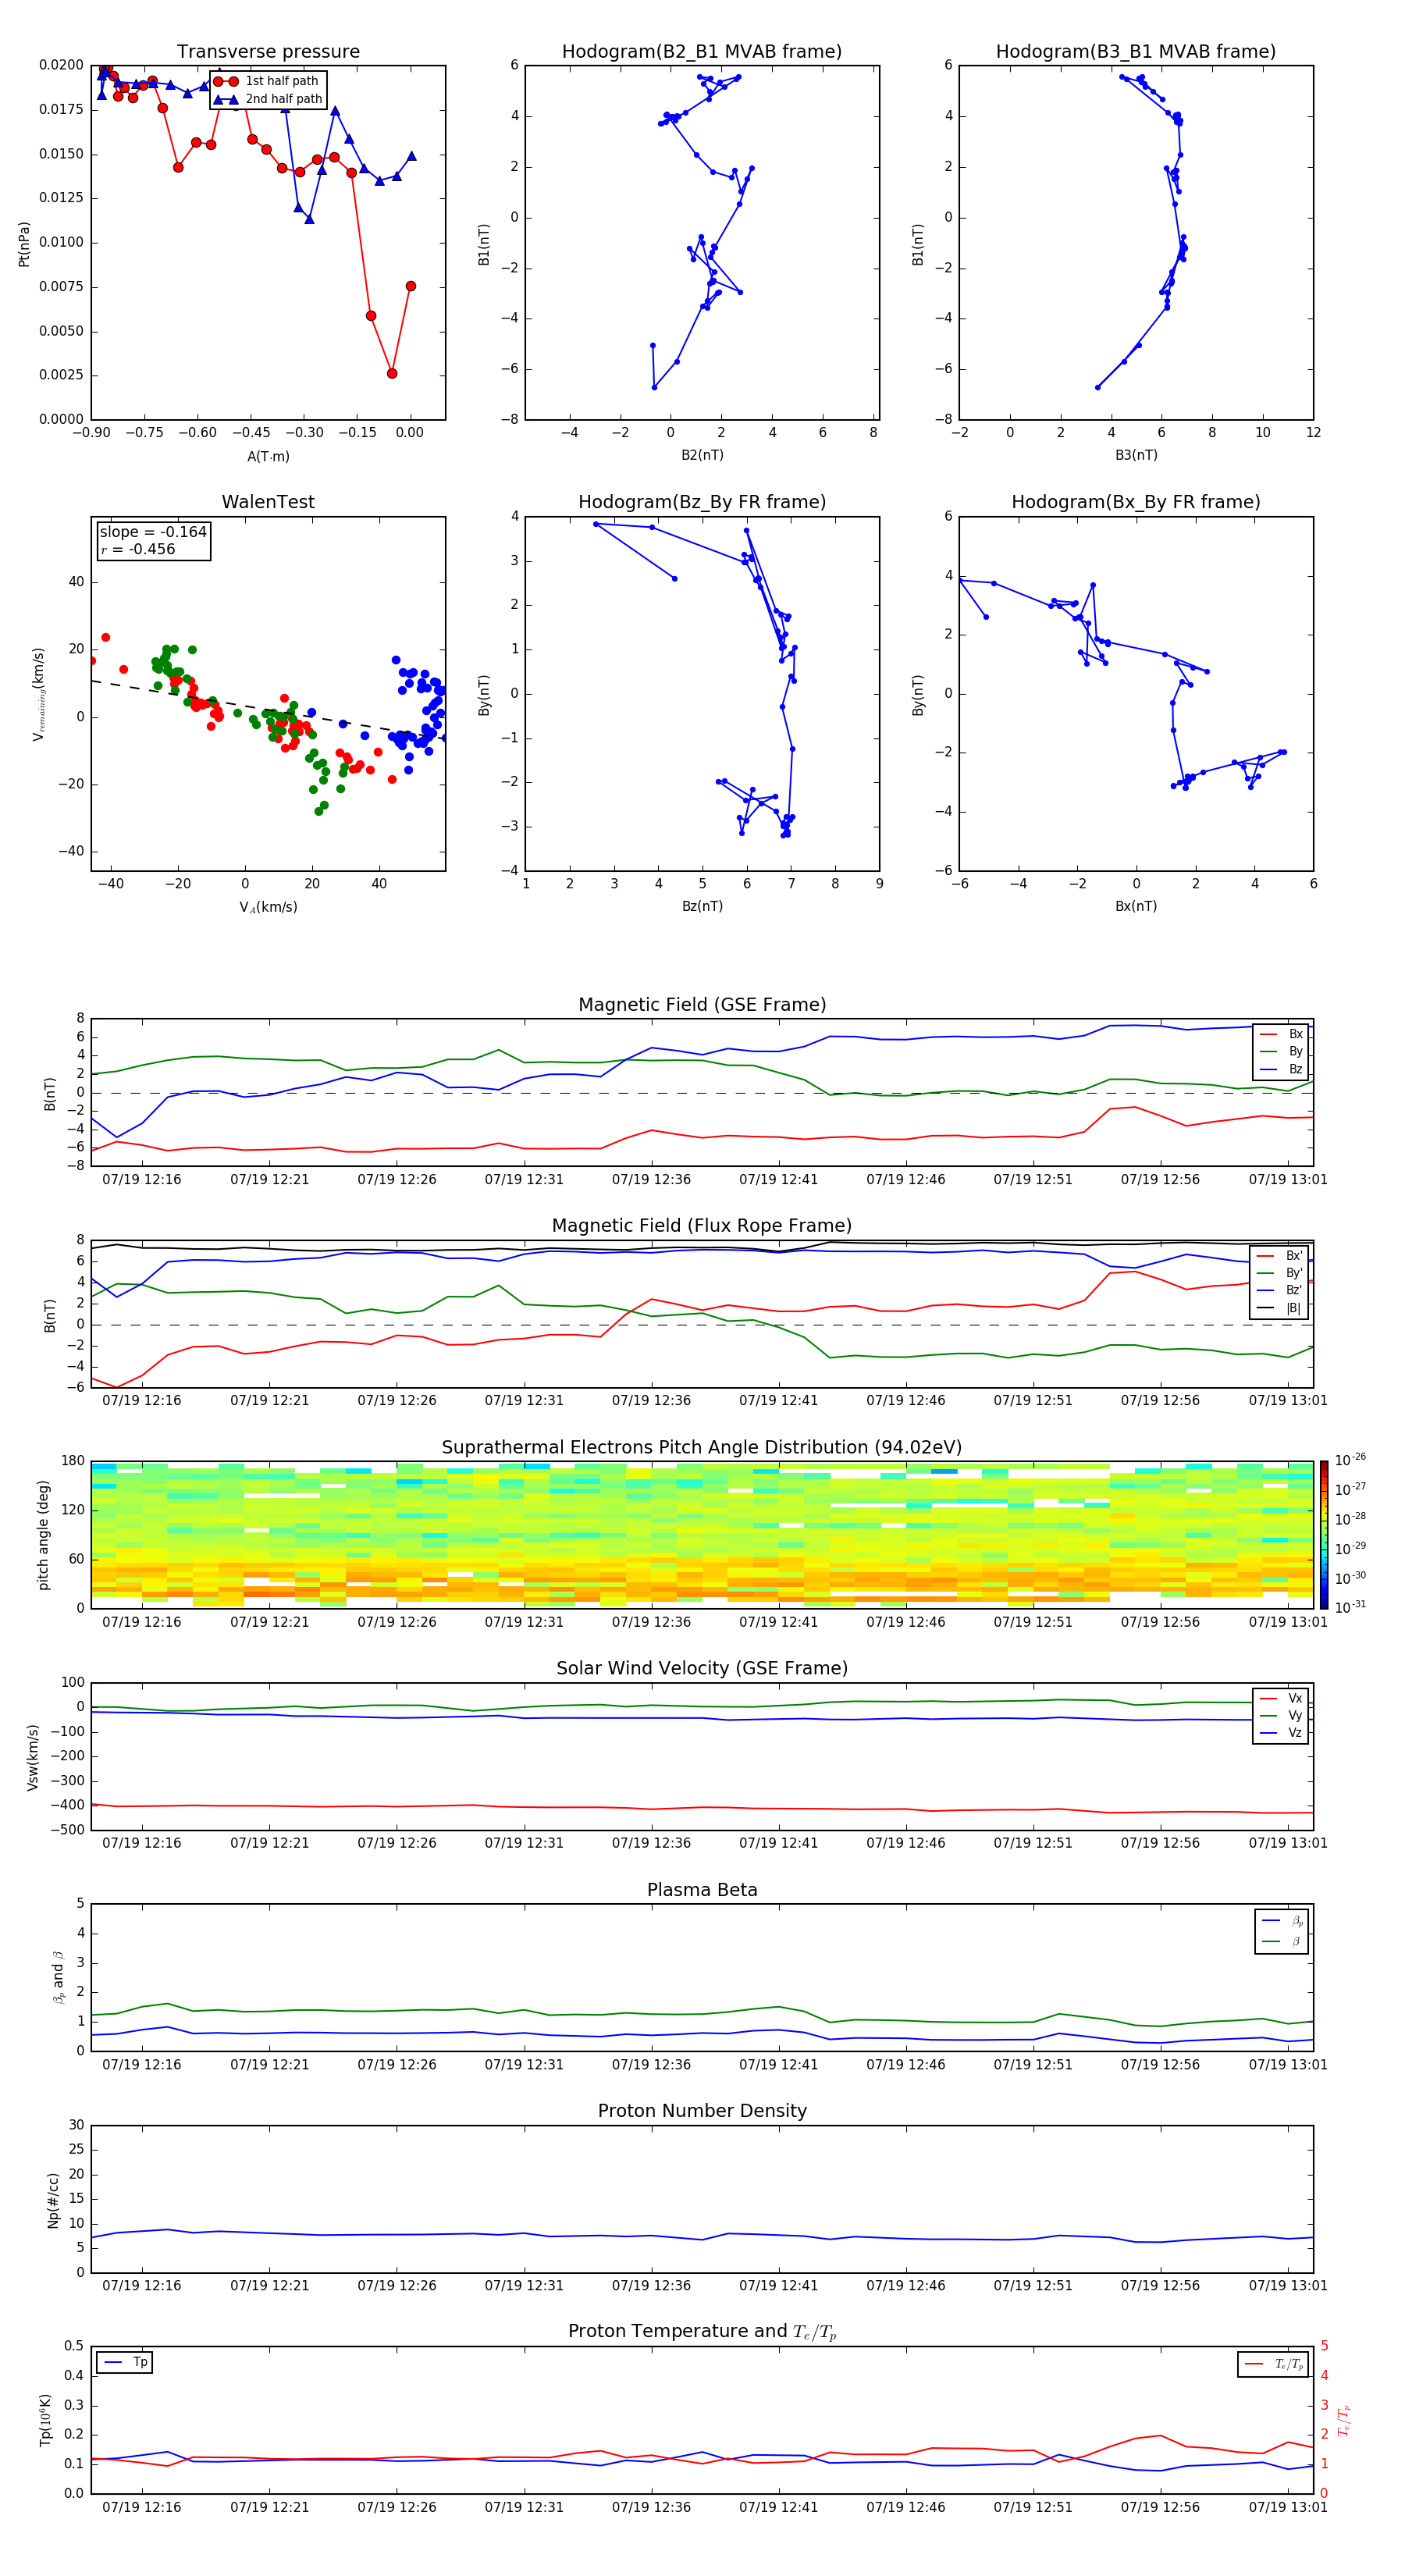Click the "Np(#/cc)" y-axis label

[x=53, y=2200]
